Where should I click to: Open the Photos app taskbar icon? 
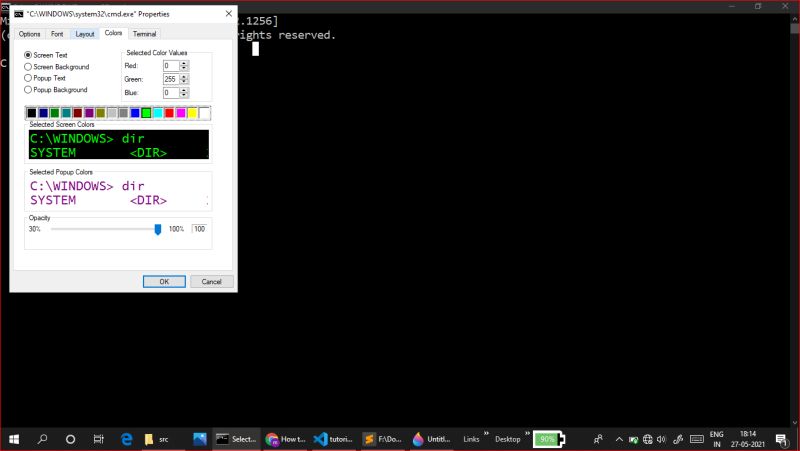point(199,439)
